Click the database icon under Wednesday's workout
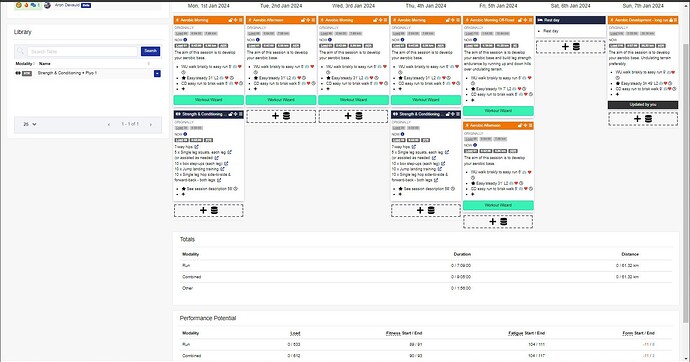The height and width of the screenshot is (362, 690). tap(359, 116)
